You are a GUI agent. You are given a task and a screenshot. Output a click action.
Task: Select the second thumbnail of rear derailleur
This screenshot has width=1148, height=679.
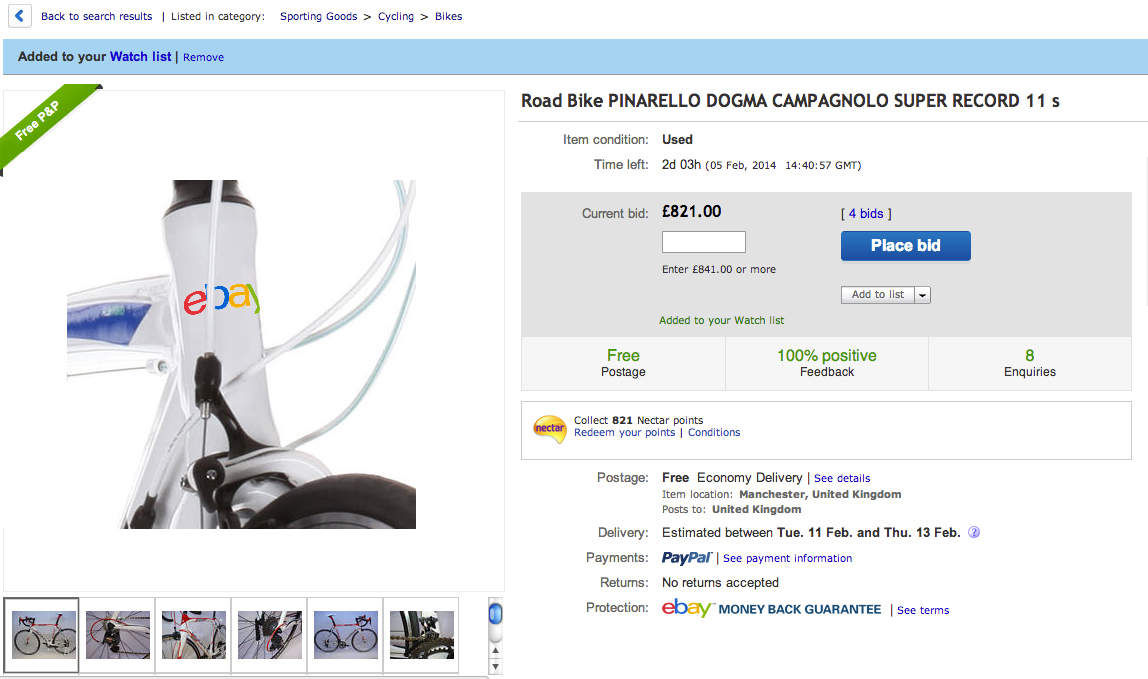pyautogui.click(x=118, y=635)
